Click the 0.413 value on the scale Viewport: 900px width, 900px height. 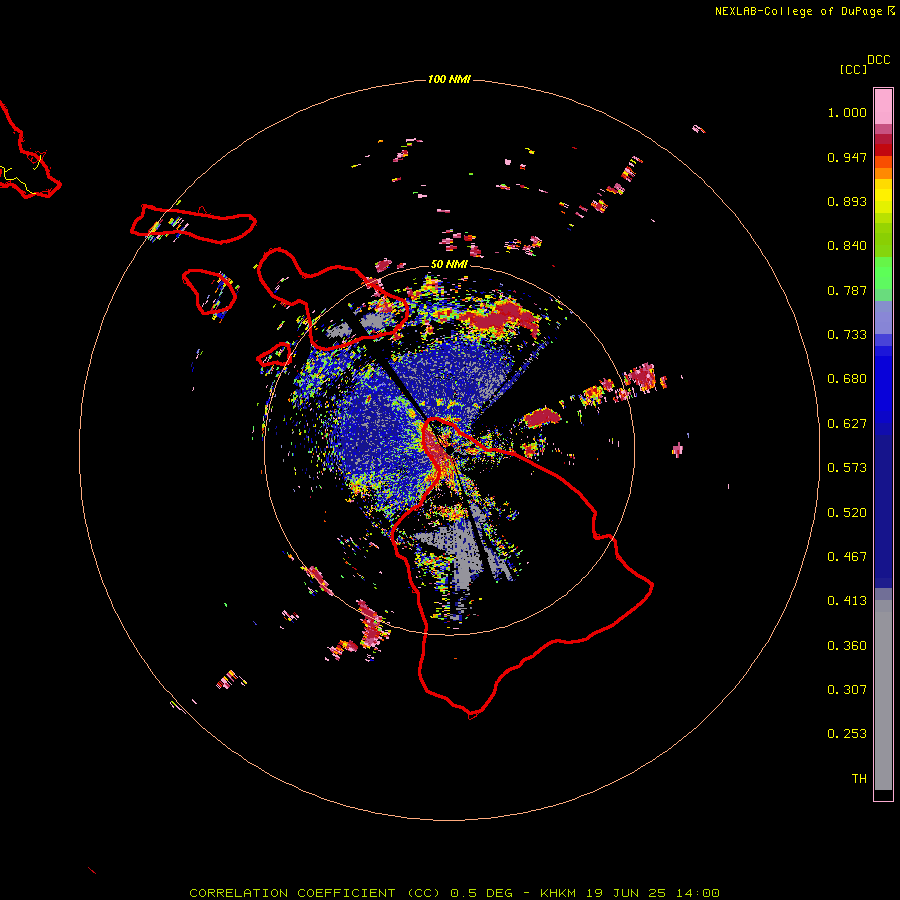[847, 601]
